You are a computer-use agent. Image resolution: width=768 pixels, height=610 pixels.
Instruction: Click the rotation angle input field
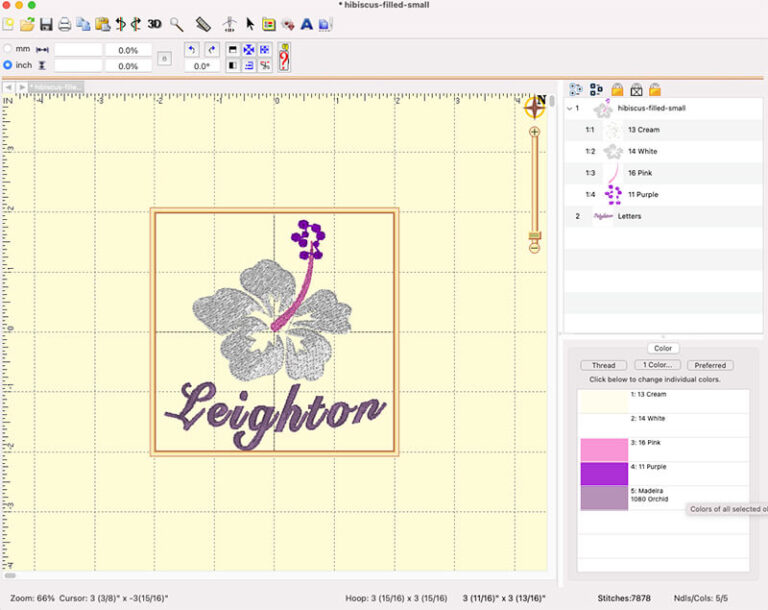[202, 66]
